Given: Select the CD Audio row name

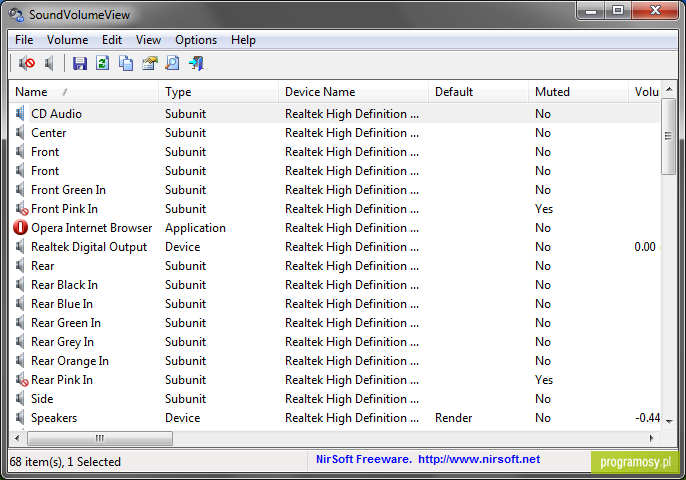Looking at the screenshot, I should tap(56, 114).
